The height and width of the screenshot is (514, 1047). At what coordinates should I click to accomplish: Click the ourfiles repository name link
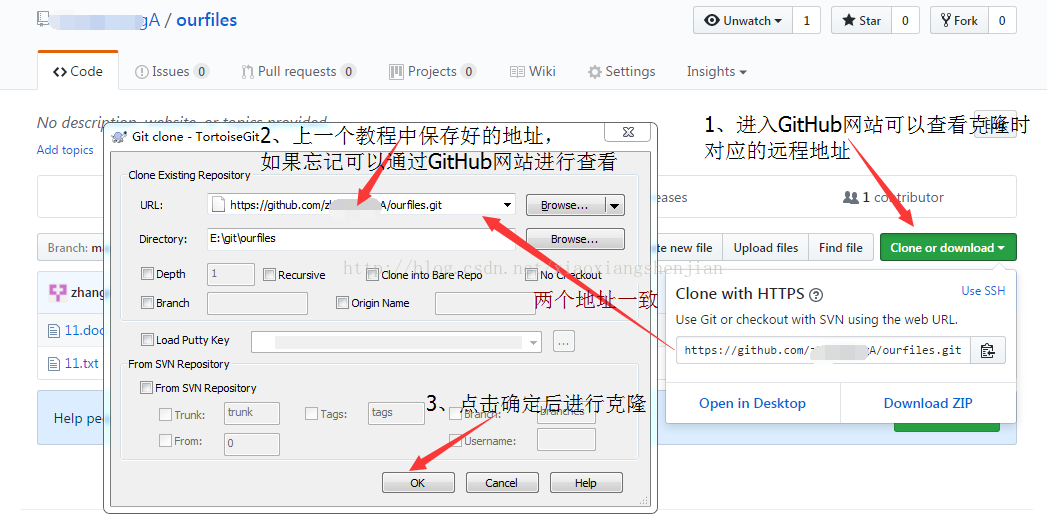tap(206, 20)
